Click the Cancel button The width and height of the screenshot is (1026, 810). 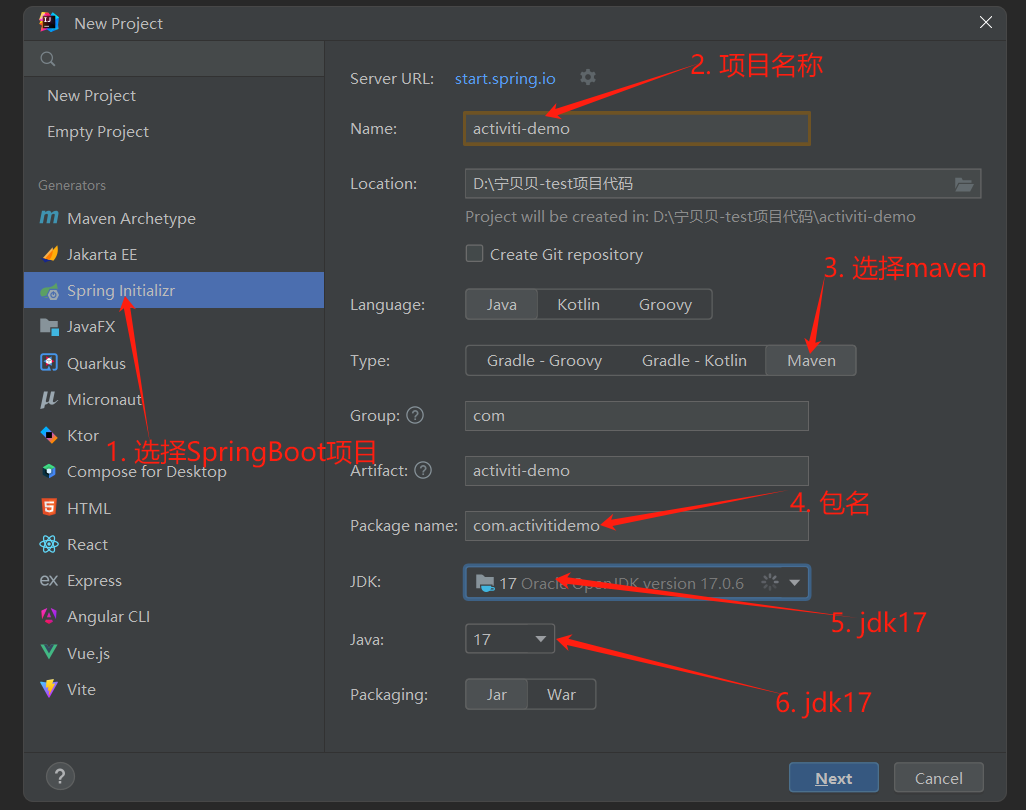tap(938, 778)
